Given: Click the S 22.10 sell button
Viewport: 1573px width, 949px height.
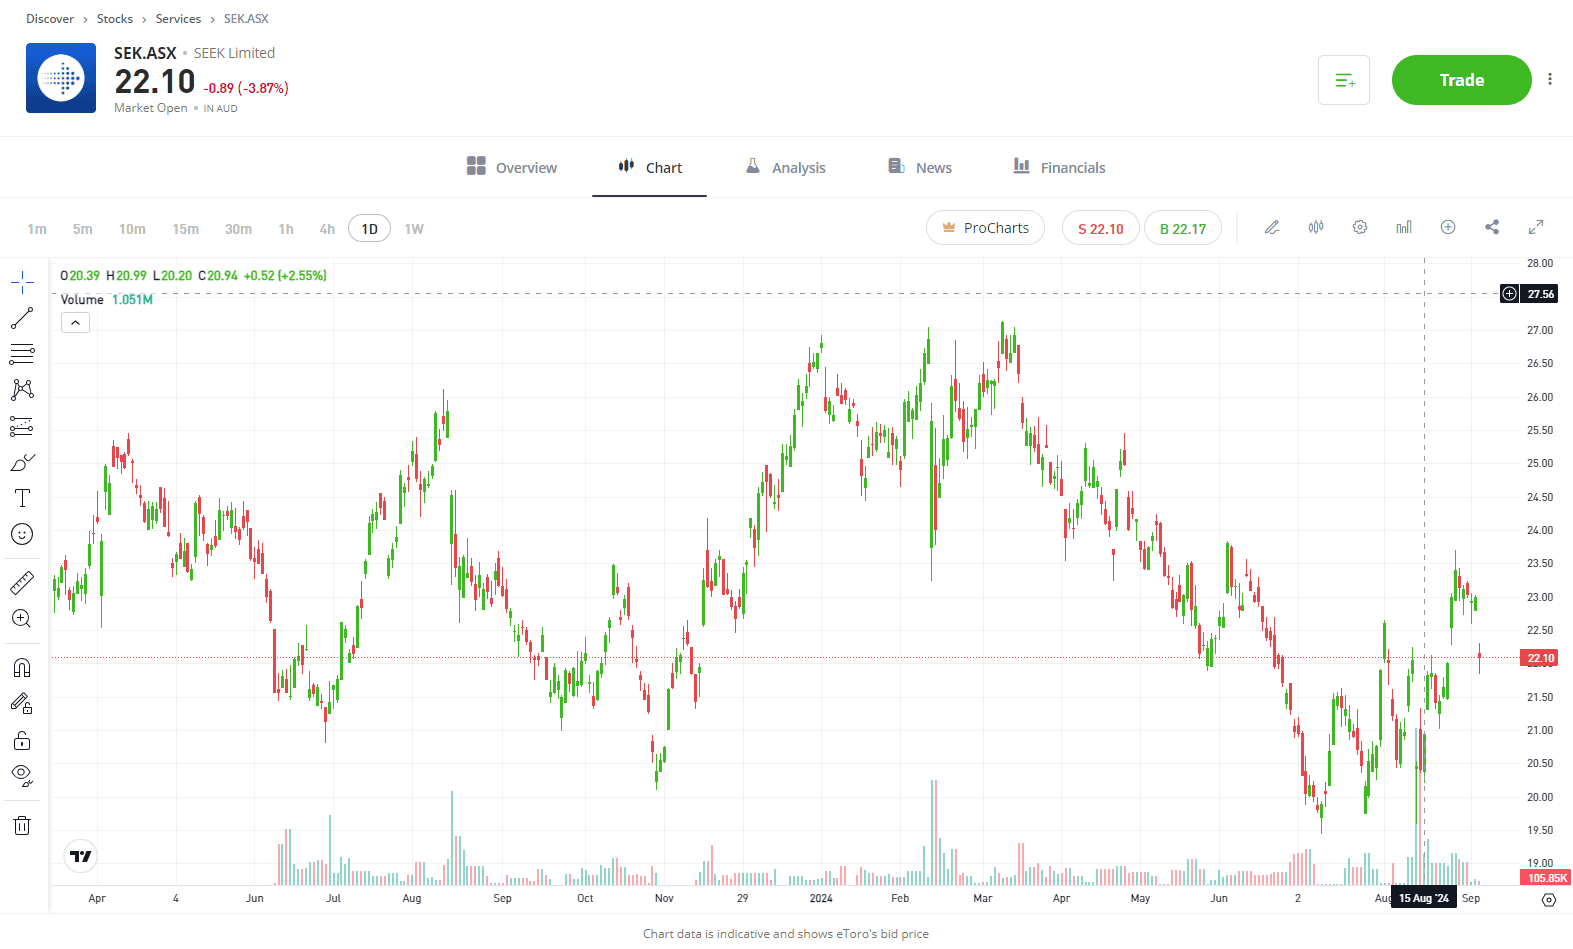Looking at the screenshot, I should [x=1100, y=228].
